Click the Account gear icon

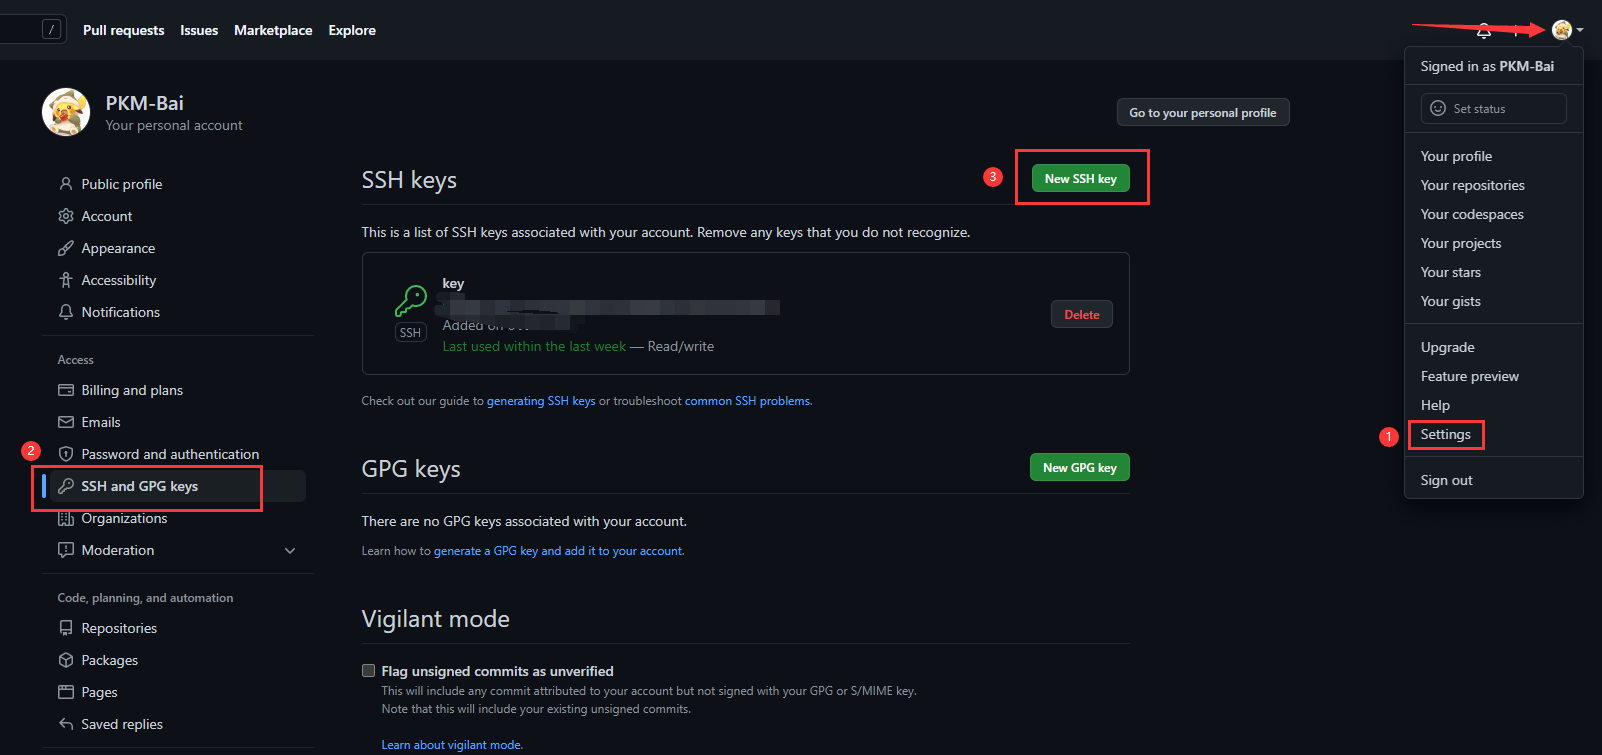[x=66, y=216]
